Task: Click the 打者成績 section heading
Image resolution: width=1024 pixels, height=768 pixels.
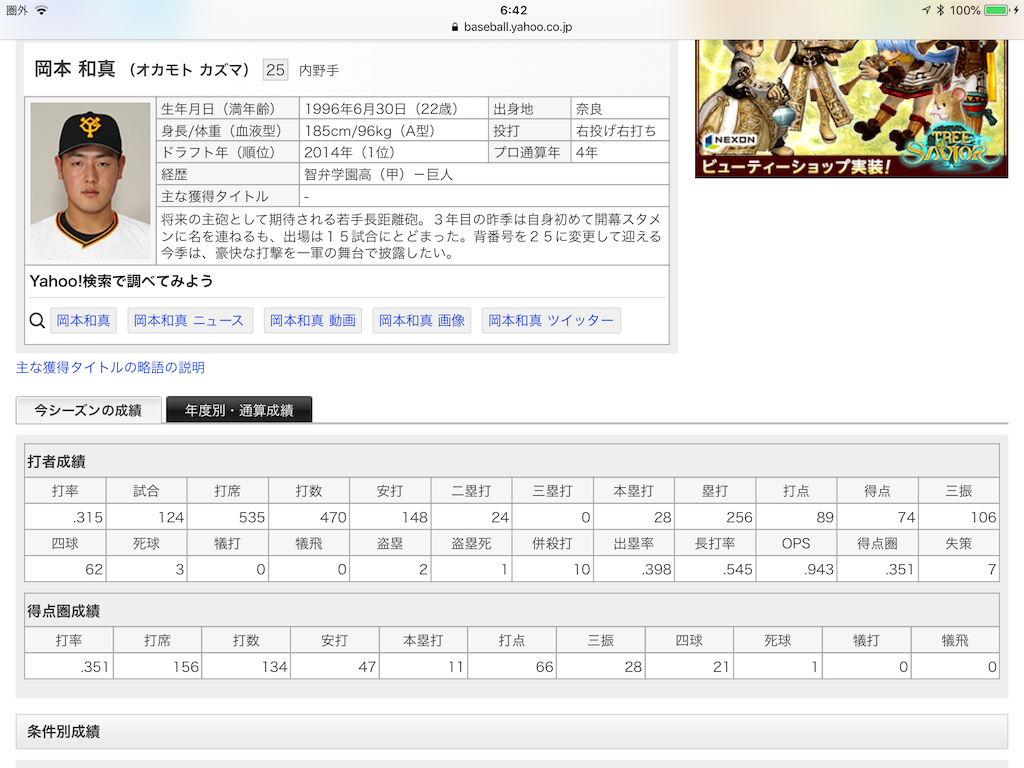Action: [56, 462]
